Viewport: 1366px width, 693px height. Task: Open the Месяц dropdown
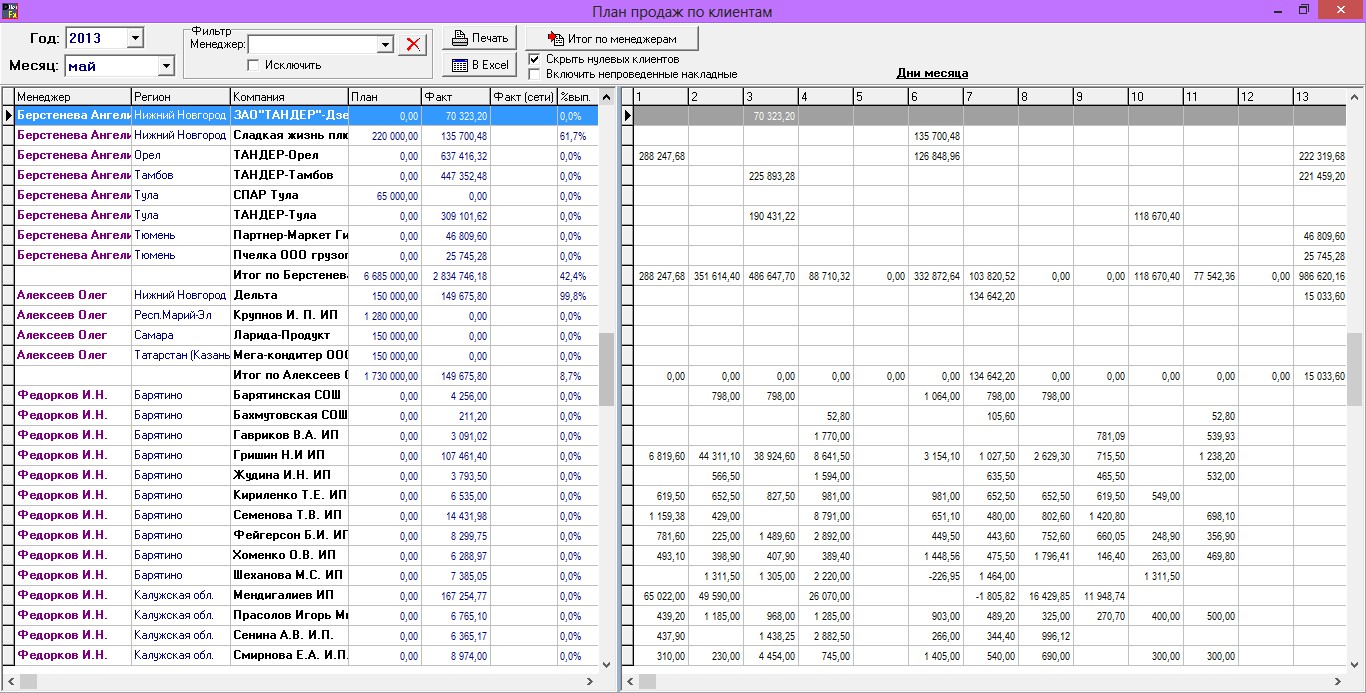coord(166,66)
